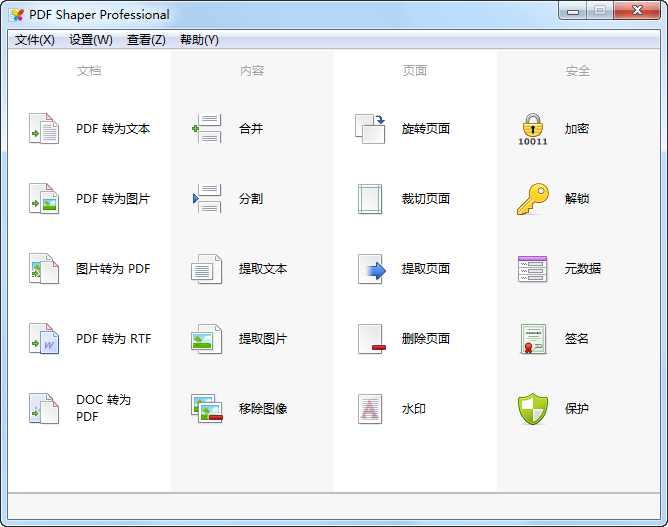Viewport: 668px width, 527px height.
Task: Open the 帮助(Y) menu
Action: [199, 40]
